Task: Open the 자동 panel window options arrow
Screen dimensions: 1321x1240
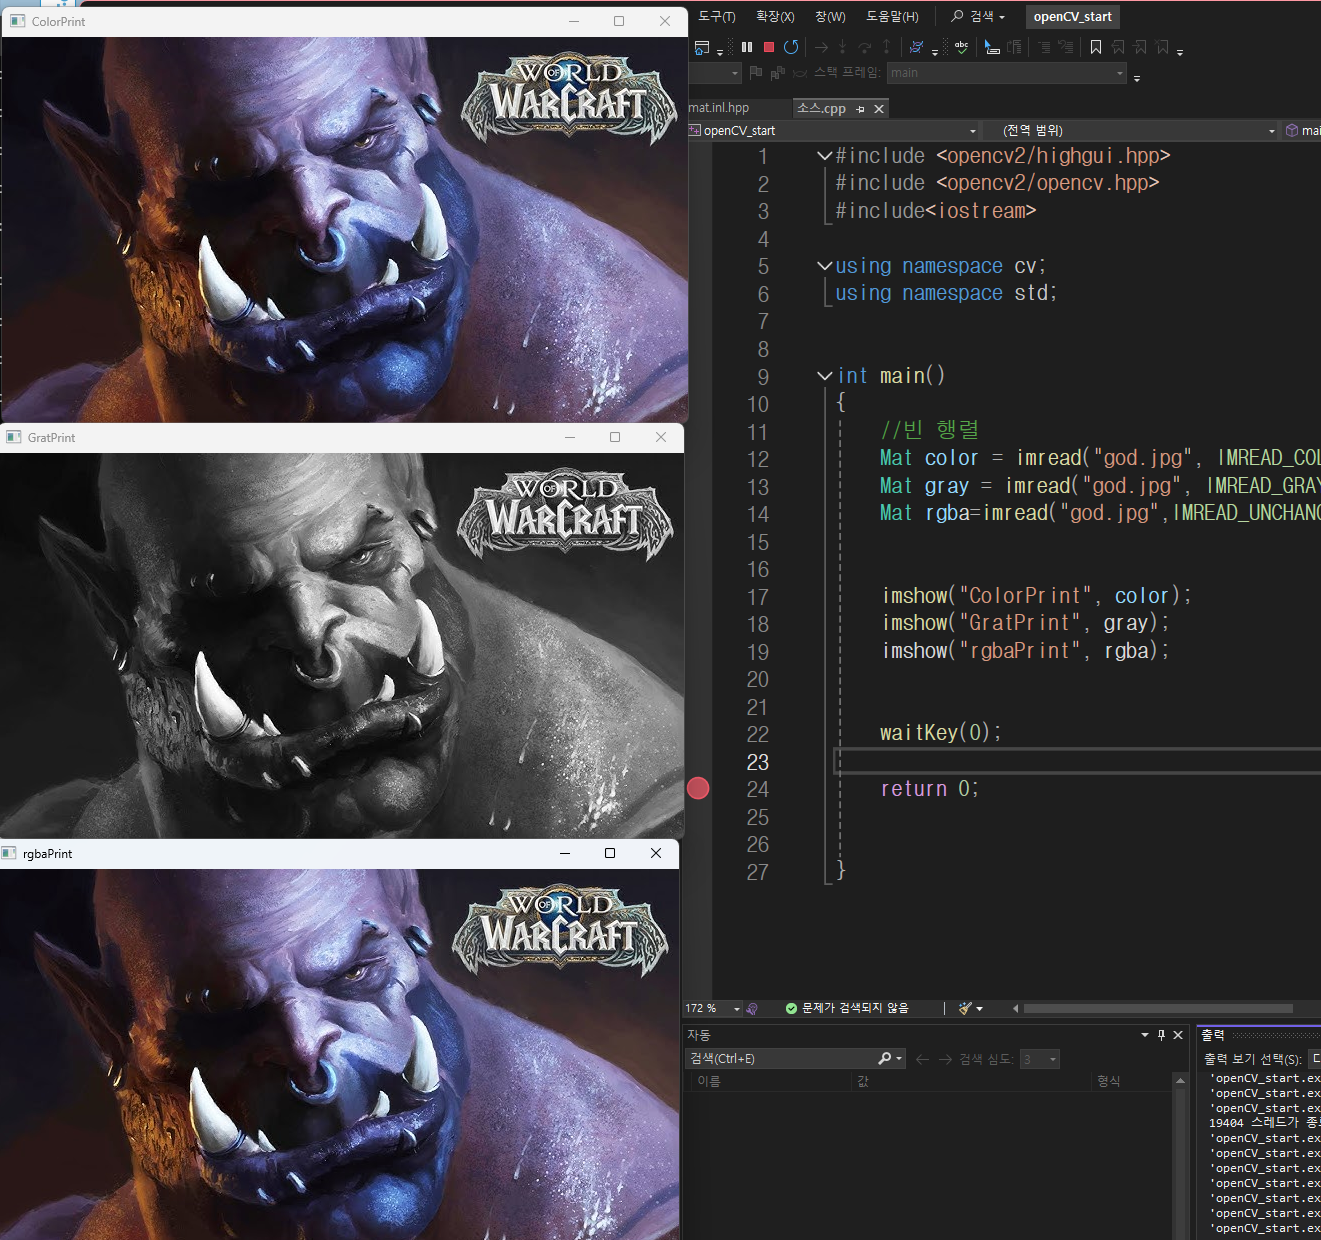Action: tap(1145, 1035)
